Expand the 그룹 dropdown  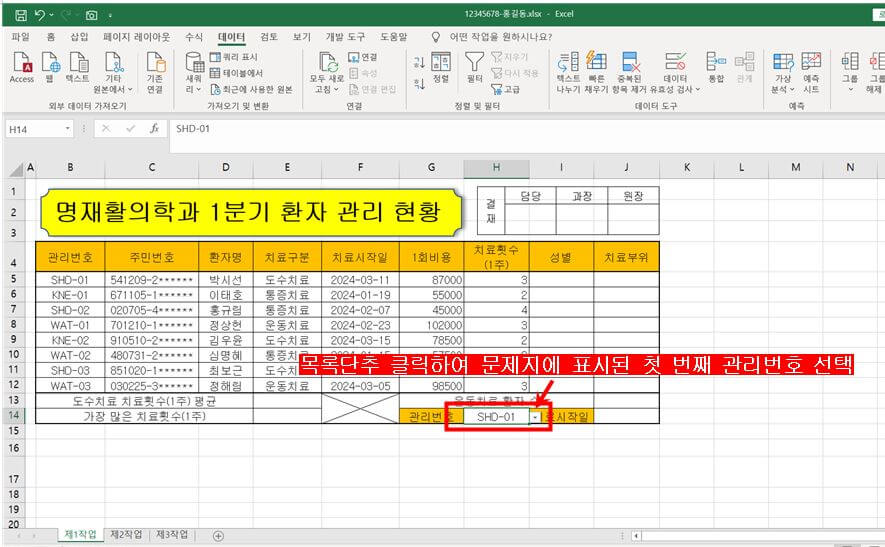[x=850, y=89]
